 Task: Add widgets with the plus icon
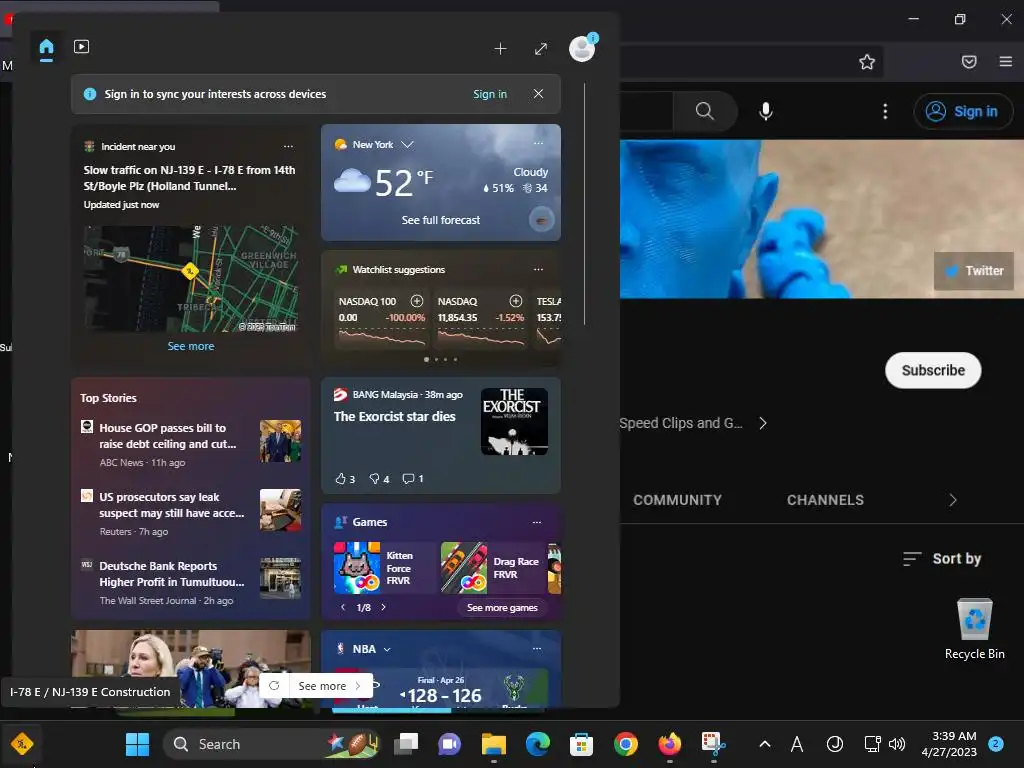click(500, 49)
